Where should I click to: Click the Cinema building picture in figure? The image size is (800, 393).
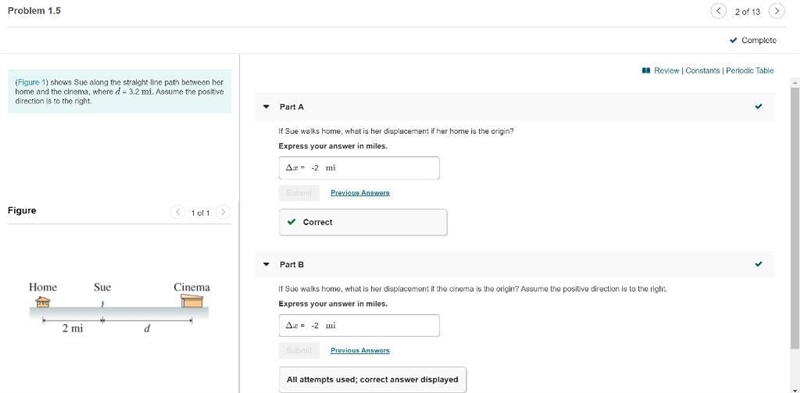[x=192, y=301]
